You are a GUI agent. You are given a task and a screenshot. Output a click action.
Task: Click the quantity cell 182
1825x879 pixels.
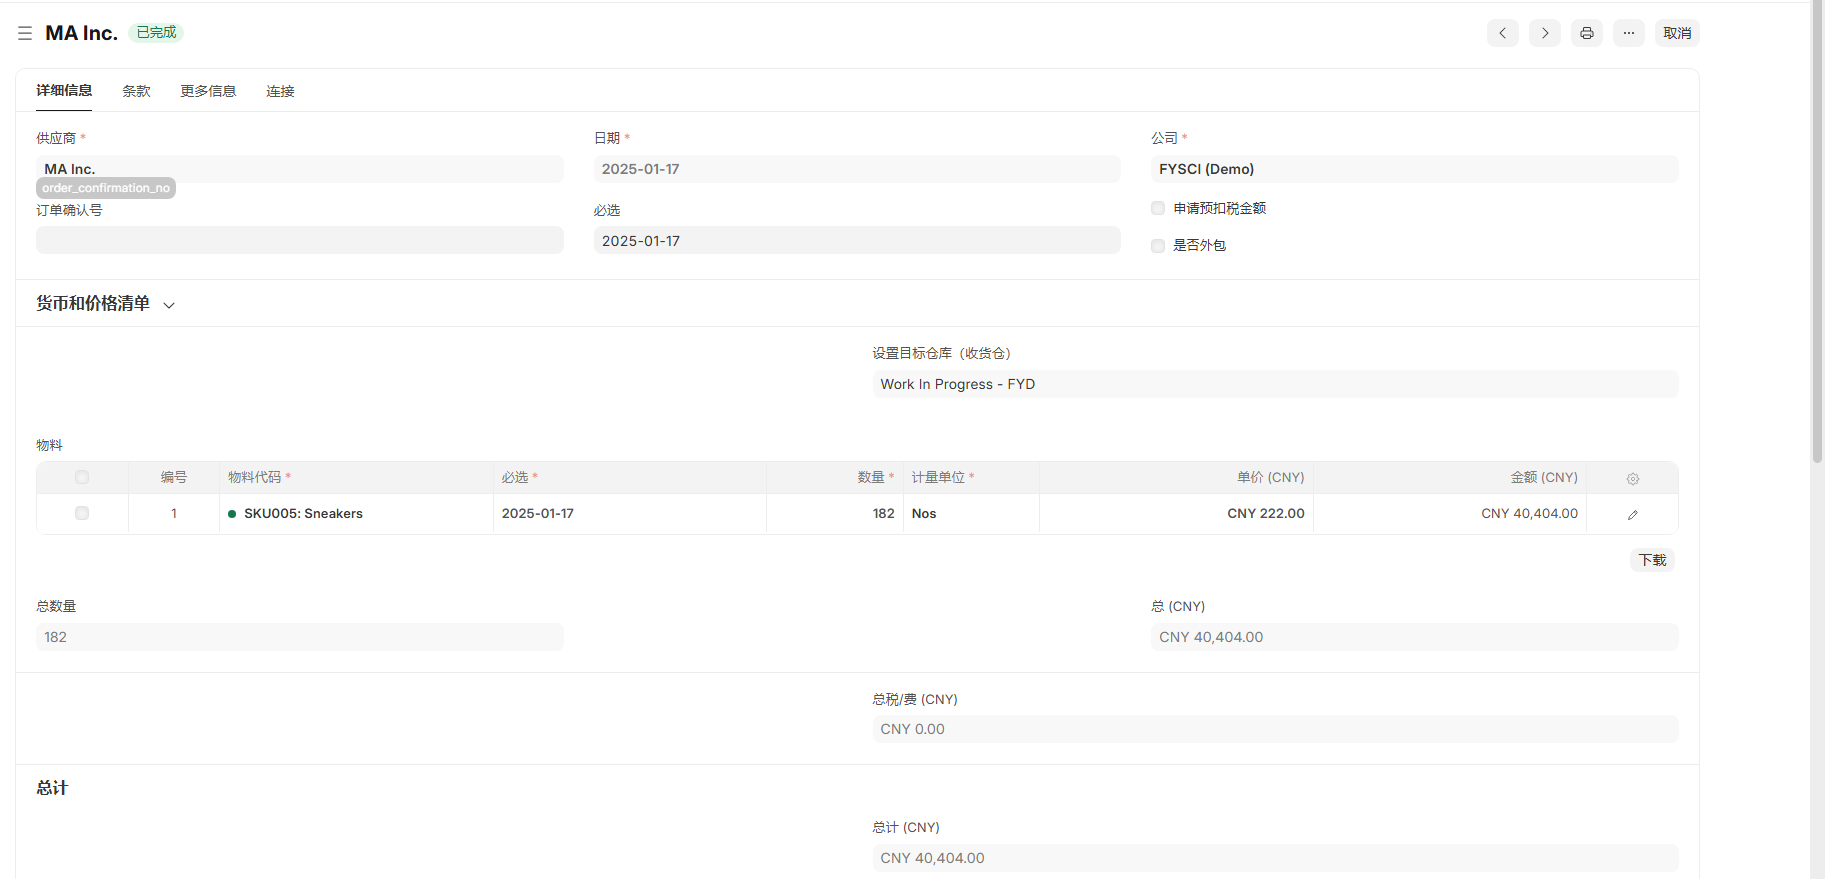point(835,513)
